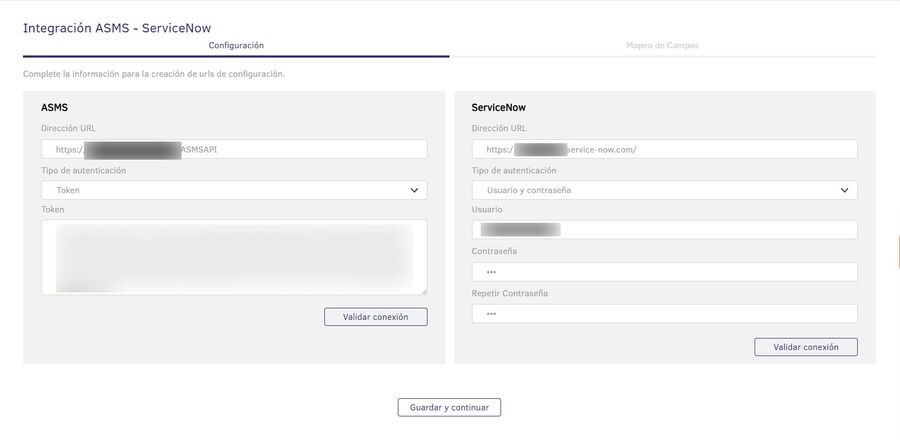
Task: Open the ASMS Tipo de autenticación dropdown
Action: coord(234,190)
